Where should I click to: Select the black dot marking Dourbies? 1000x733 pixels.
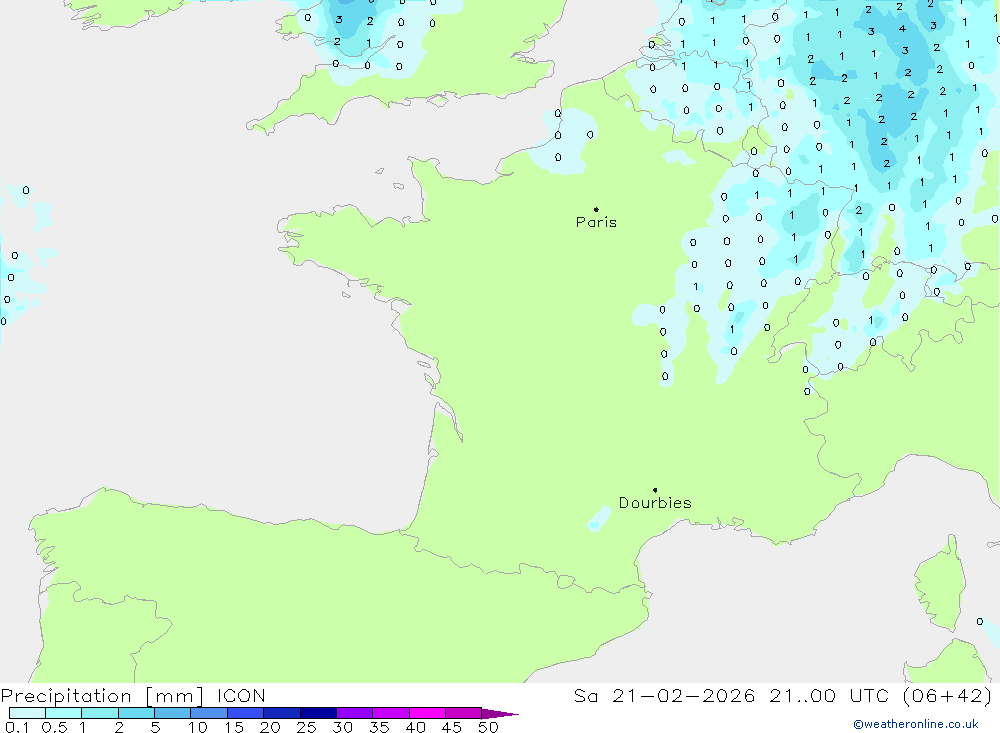pos(655,490)
